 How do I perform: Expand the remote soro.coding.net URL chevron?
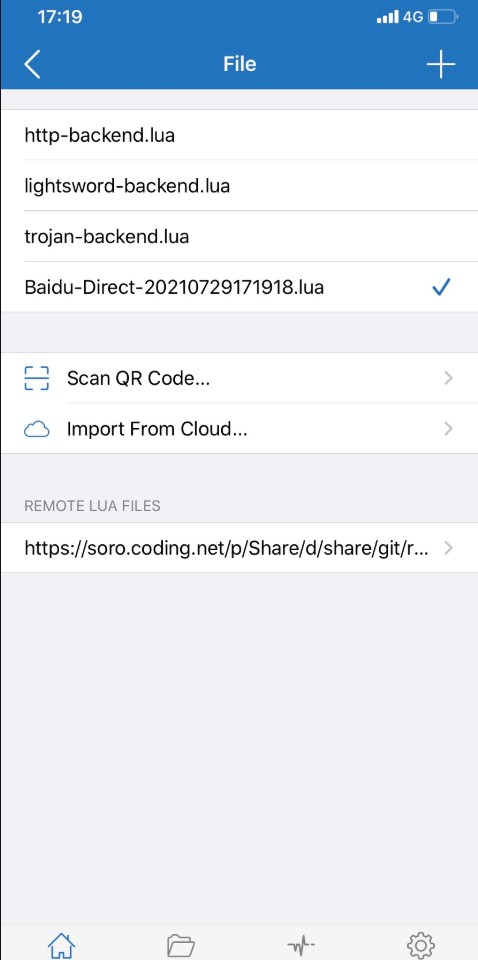coord(448,547)
